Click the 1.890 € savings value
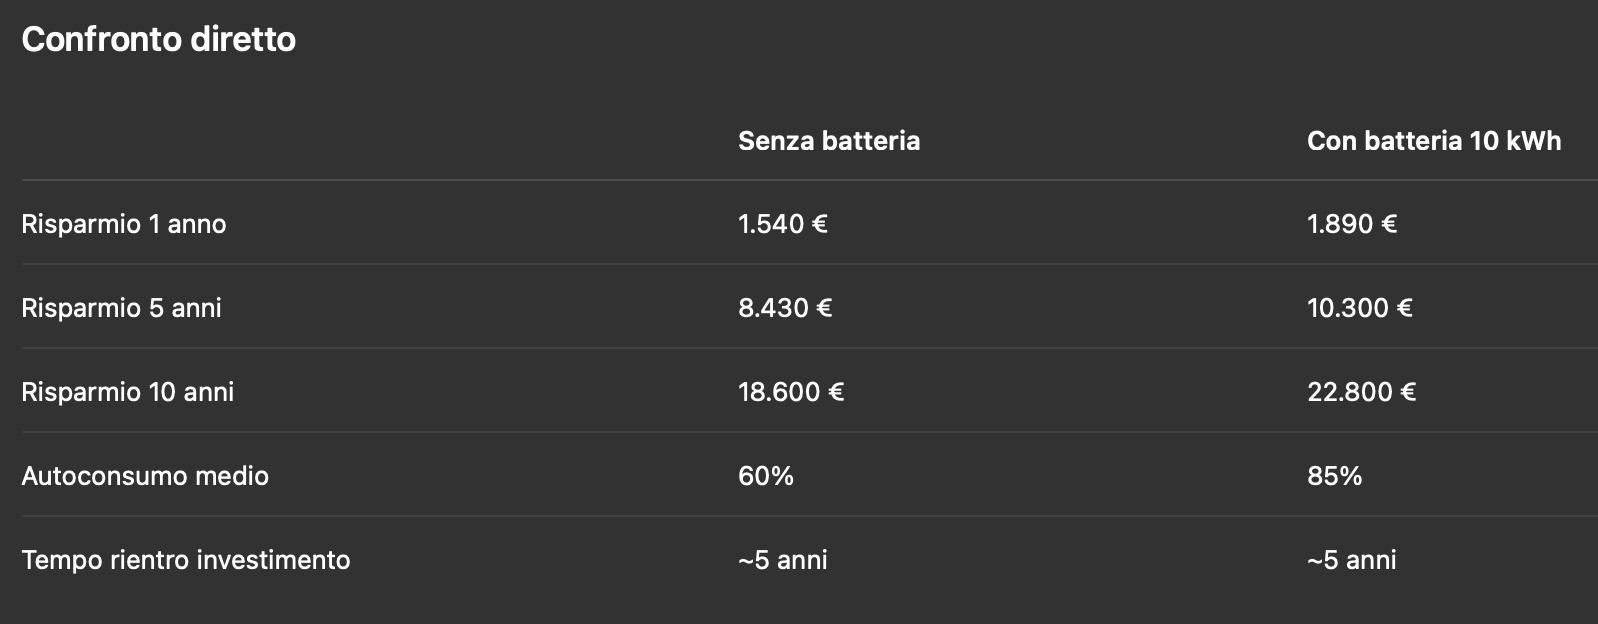 click(1351, 224)
